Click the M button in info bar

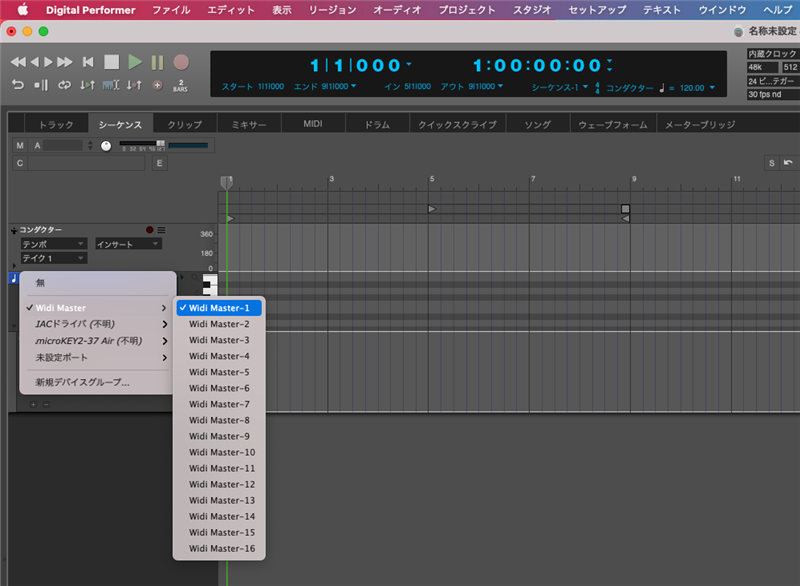pyautogui.click(x=20, y=146)
